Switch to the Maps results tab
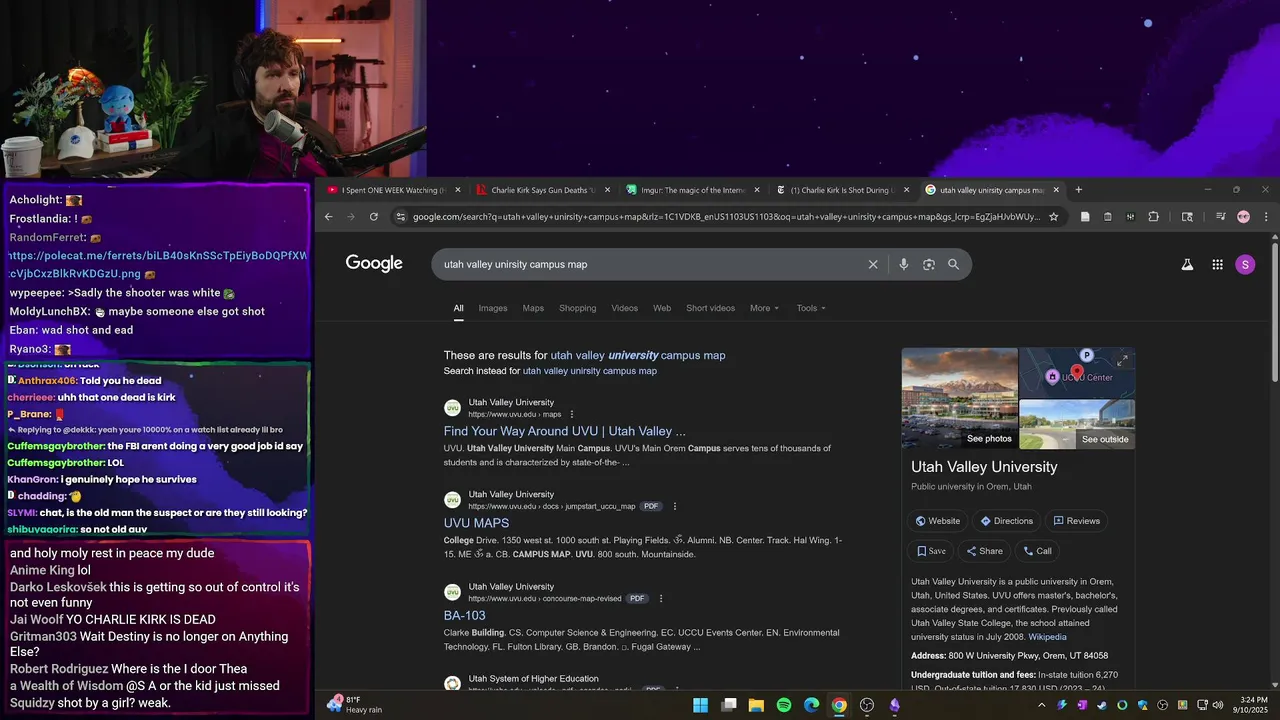The width and height of the screenshot is (1280, 720). (x=533, y=308)
